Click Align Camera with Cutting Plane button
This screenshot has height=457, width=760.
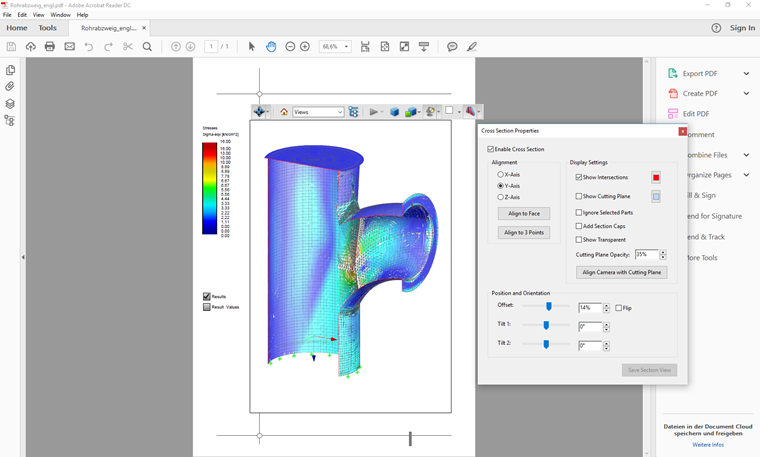(622, 272)
